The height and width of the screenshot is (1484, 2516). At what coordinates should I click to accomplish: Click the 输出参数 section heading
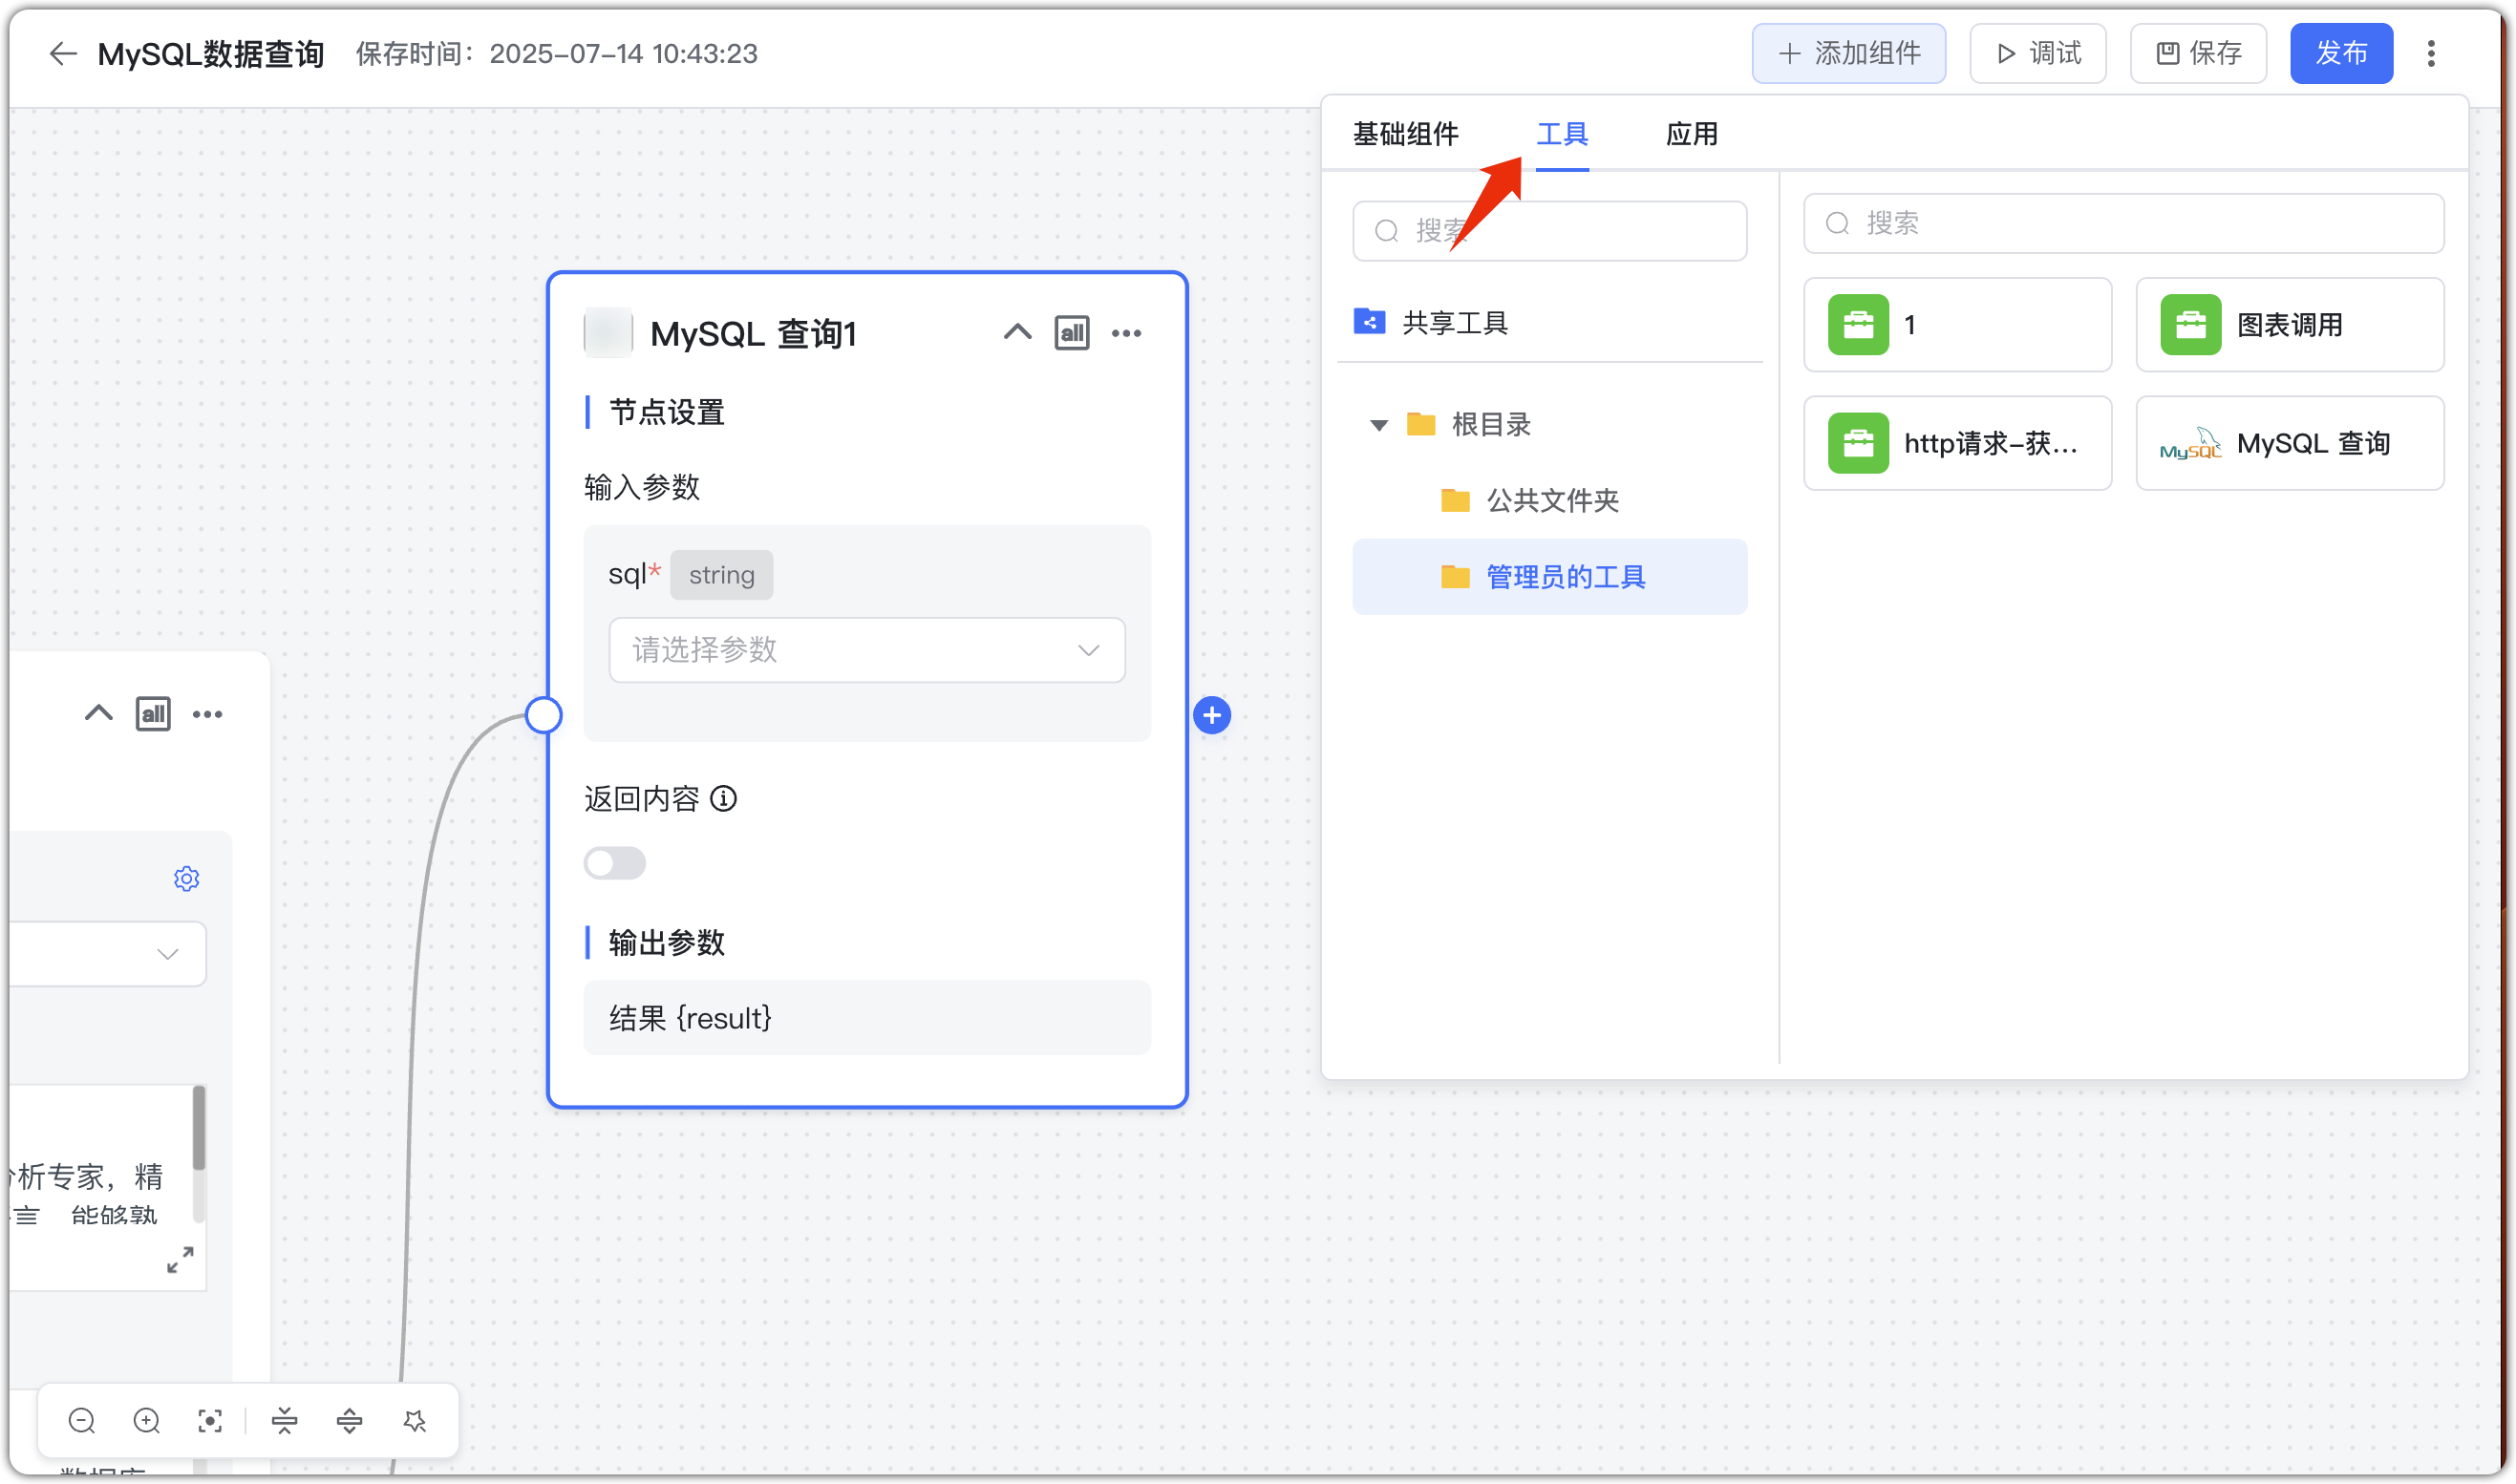click(x=666, y=942)
